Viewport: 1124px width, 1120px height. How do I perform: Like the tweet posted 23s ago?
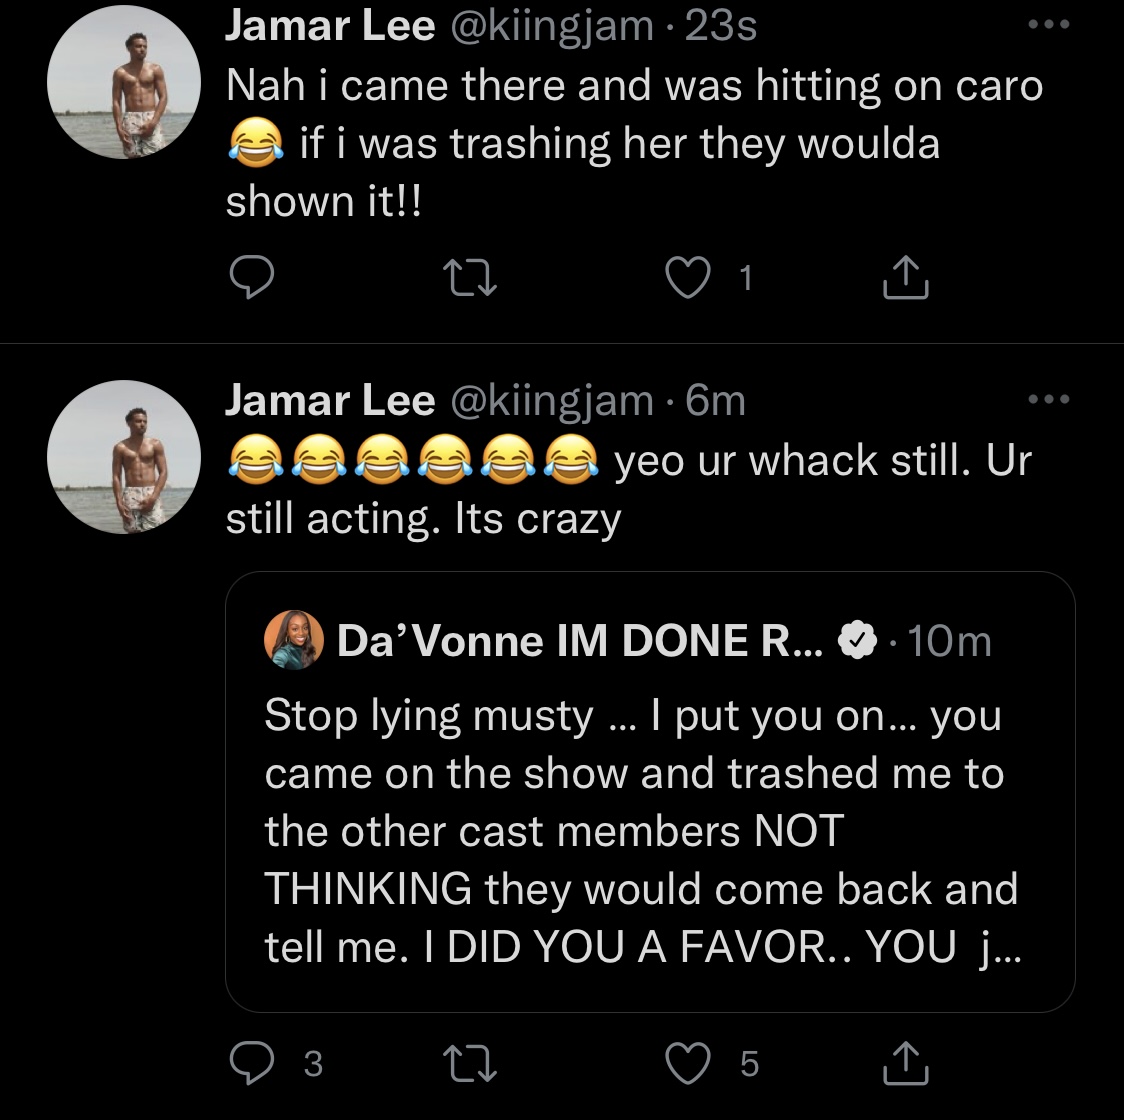coord(688,277)
